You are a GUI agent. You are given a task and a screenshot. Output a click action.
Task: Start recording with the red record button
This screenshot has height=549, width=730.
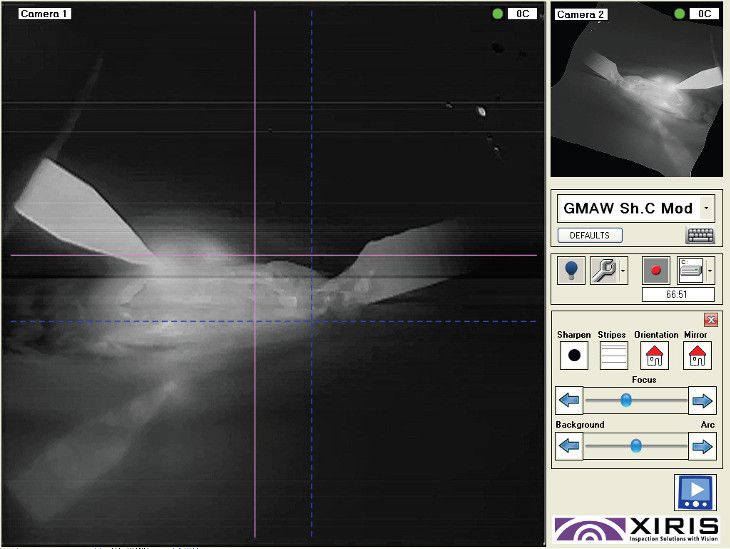pos(657,270)
